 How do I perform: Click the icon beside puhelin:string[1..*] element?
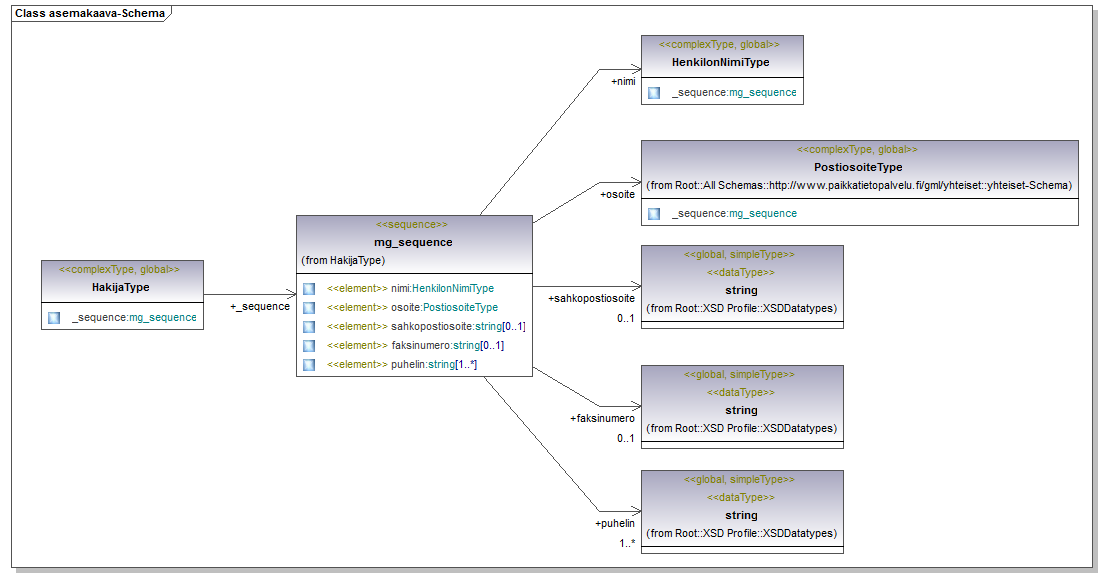coord(309,365)
